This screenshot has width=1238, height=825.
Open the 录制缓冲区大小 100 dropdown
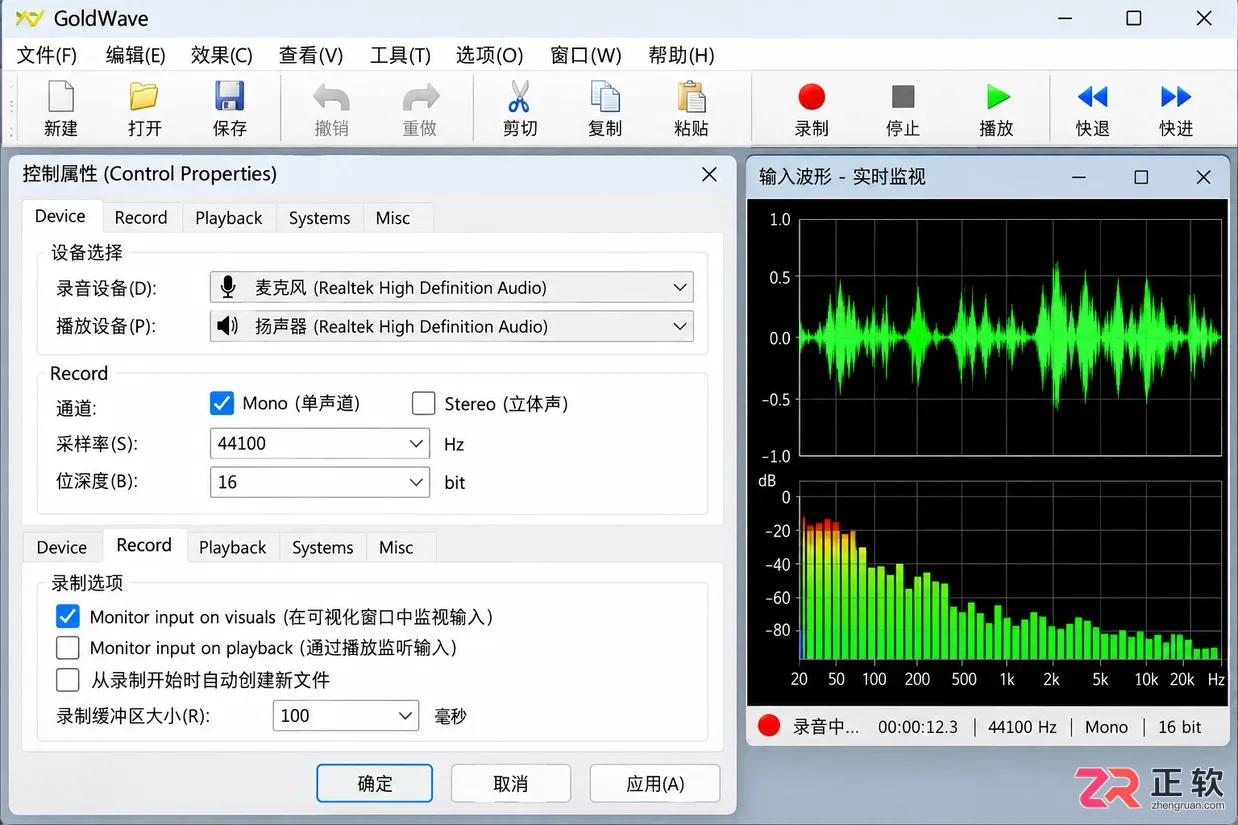345,715
